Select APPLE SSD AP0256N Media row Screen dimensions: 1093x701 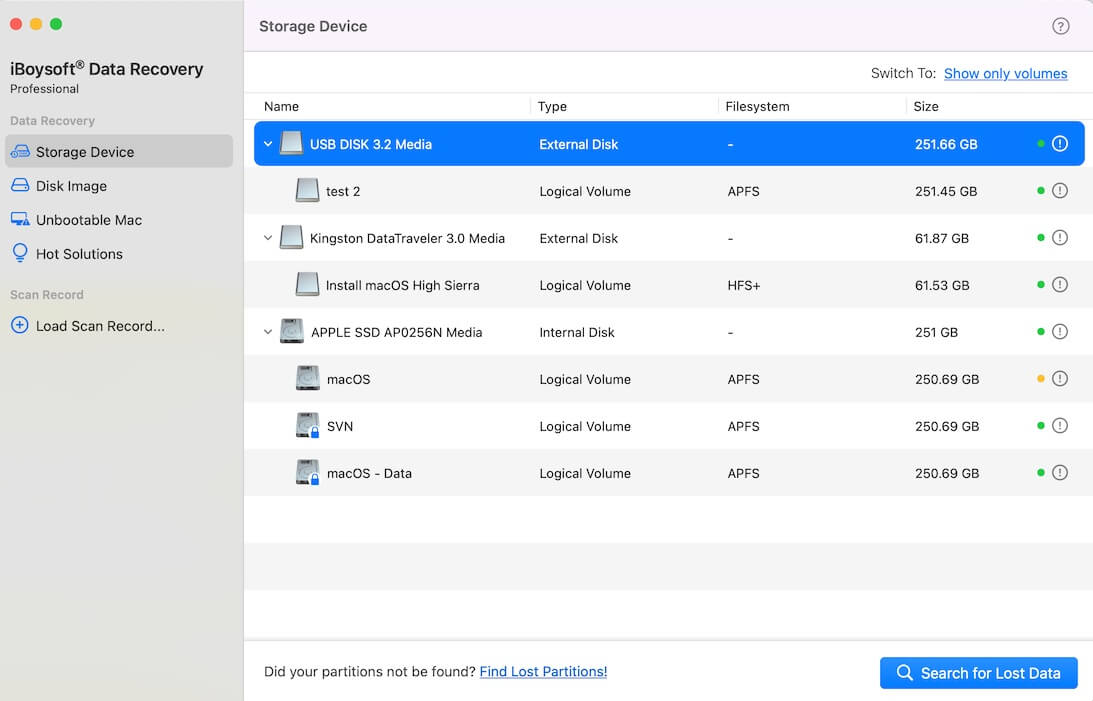point(668,332)
